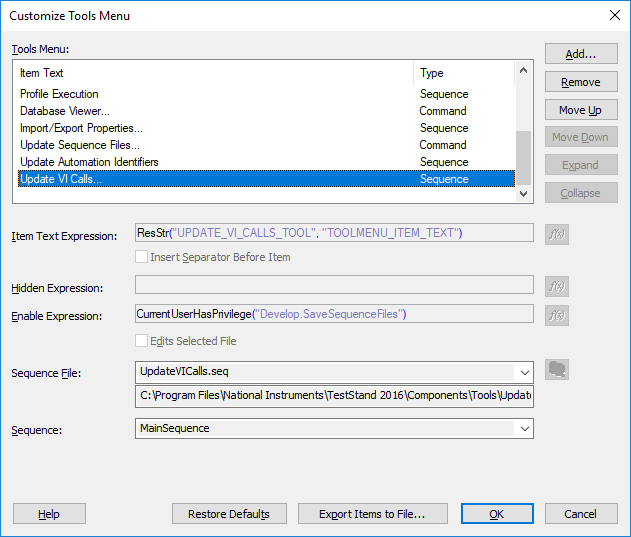Sort by the Type column header
The height and width of the screenshot is (537, 631).
click(x=462, y=73)
